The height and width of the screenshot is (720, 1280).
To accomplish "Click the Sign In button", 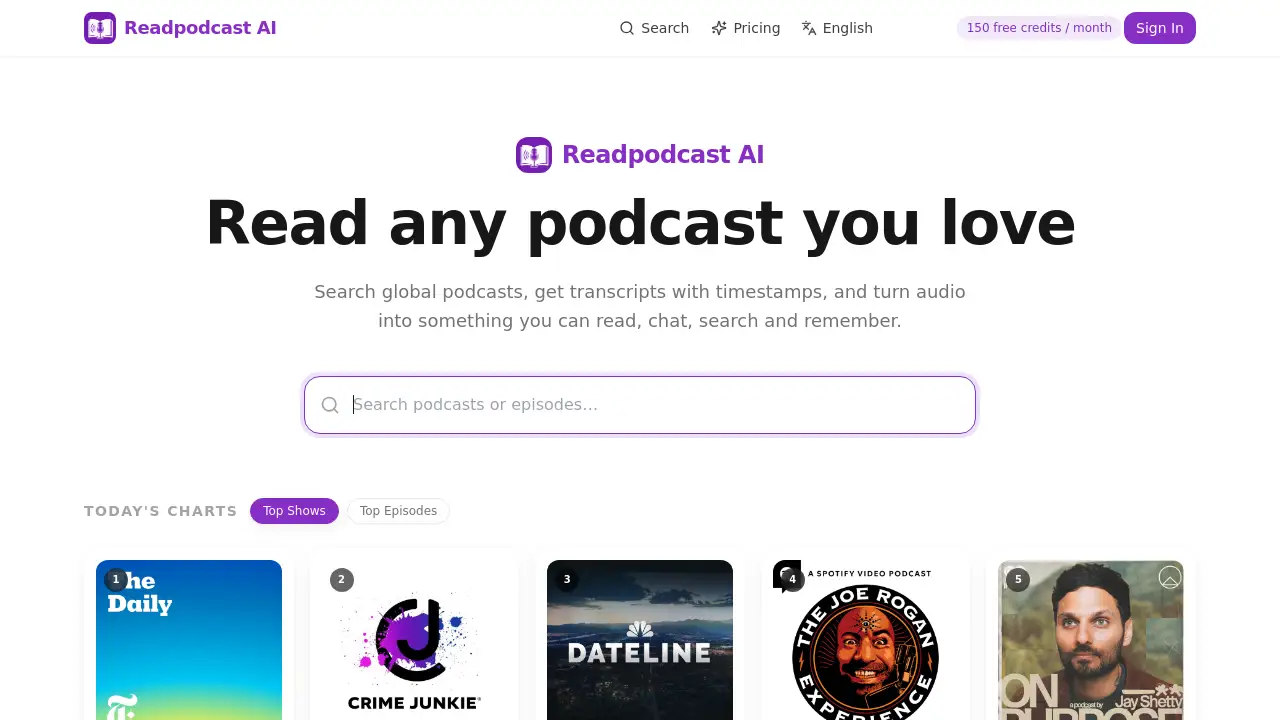I will pos(1160,28).
